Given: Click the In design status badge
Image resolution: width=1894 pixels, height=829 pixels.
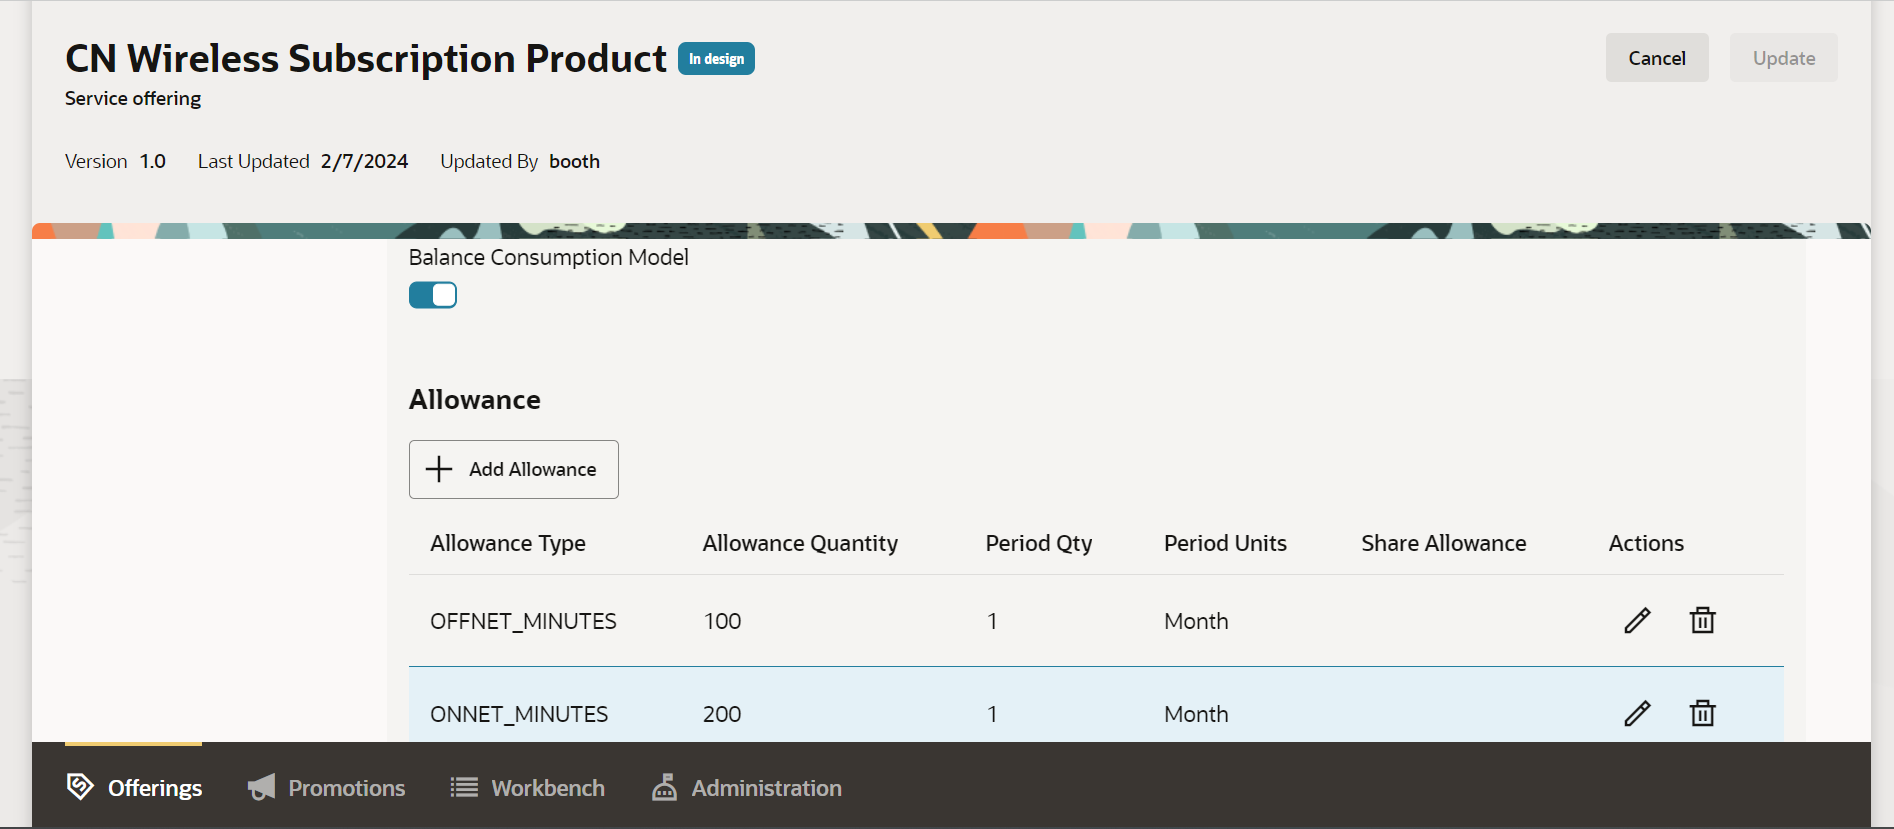Looking at the screenshot, I should pyautogui.click(x=716, y=59).
